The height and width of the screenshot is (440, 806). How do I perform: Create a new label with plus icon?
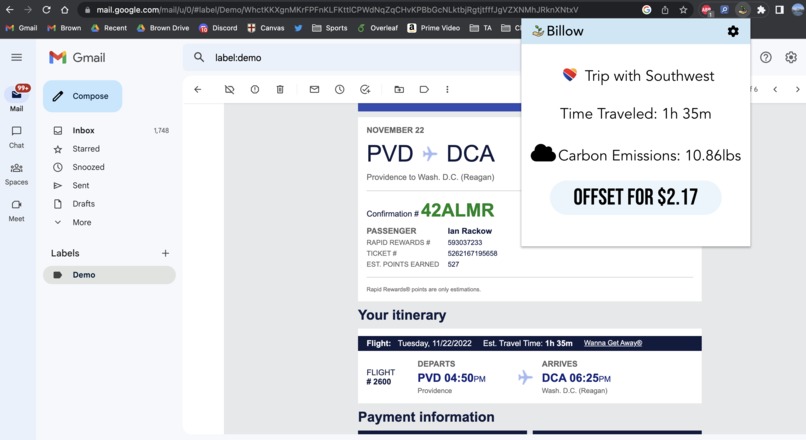(x=166, y=253)
